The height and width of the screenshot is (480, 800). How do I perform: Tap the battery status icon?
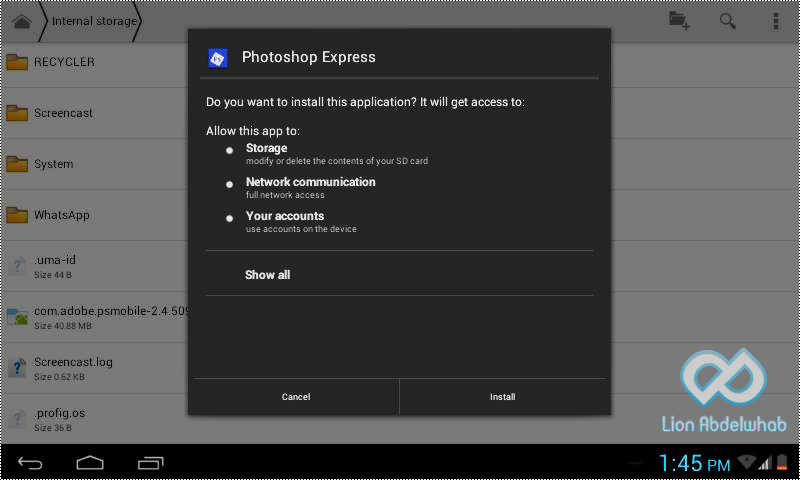click(782, 462)
